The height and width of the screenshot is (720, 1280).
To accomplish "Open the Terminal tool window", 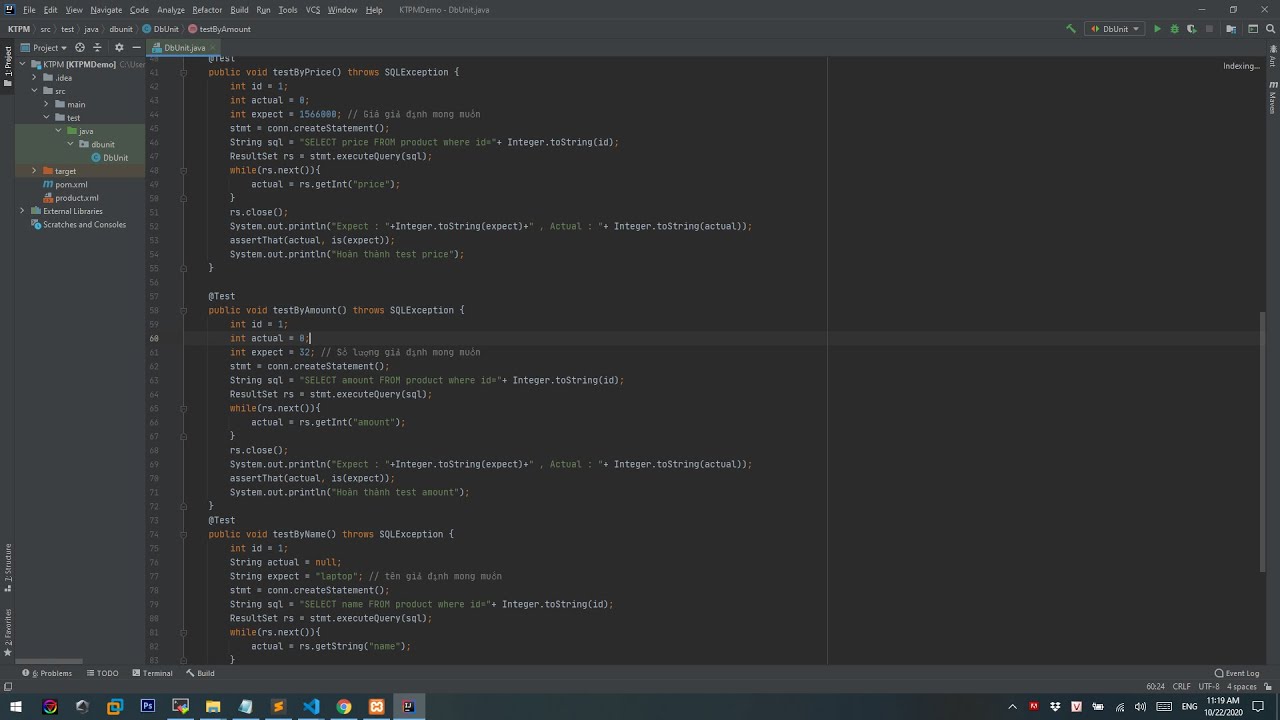I will click(x=151, y=673).
